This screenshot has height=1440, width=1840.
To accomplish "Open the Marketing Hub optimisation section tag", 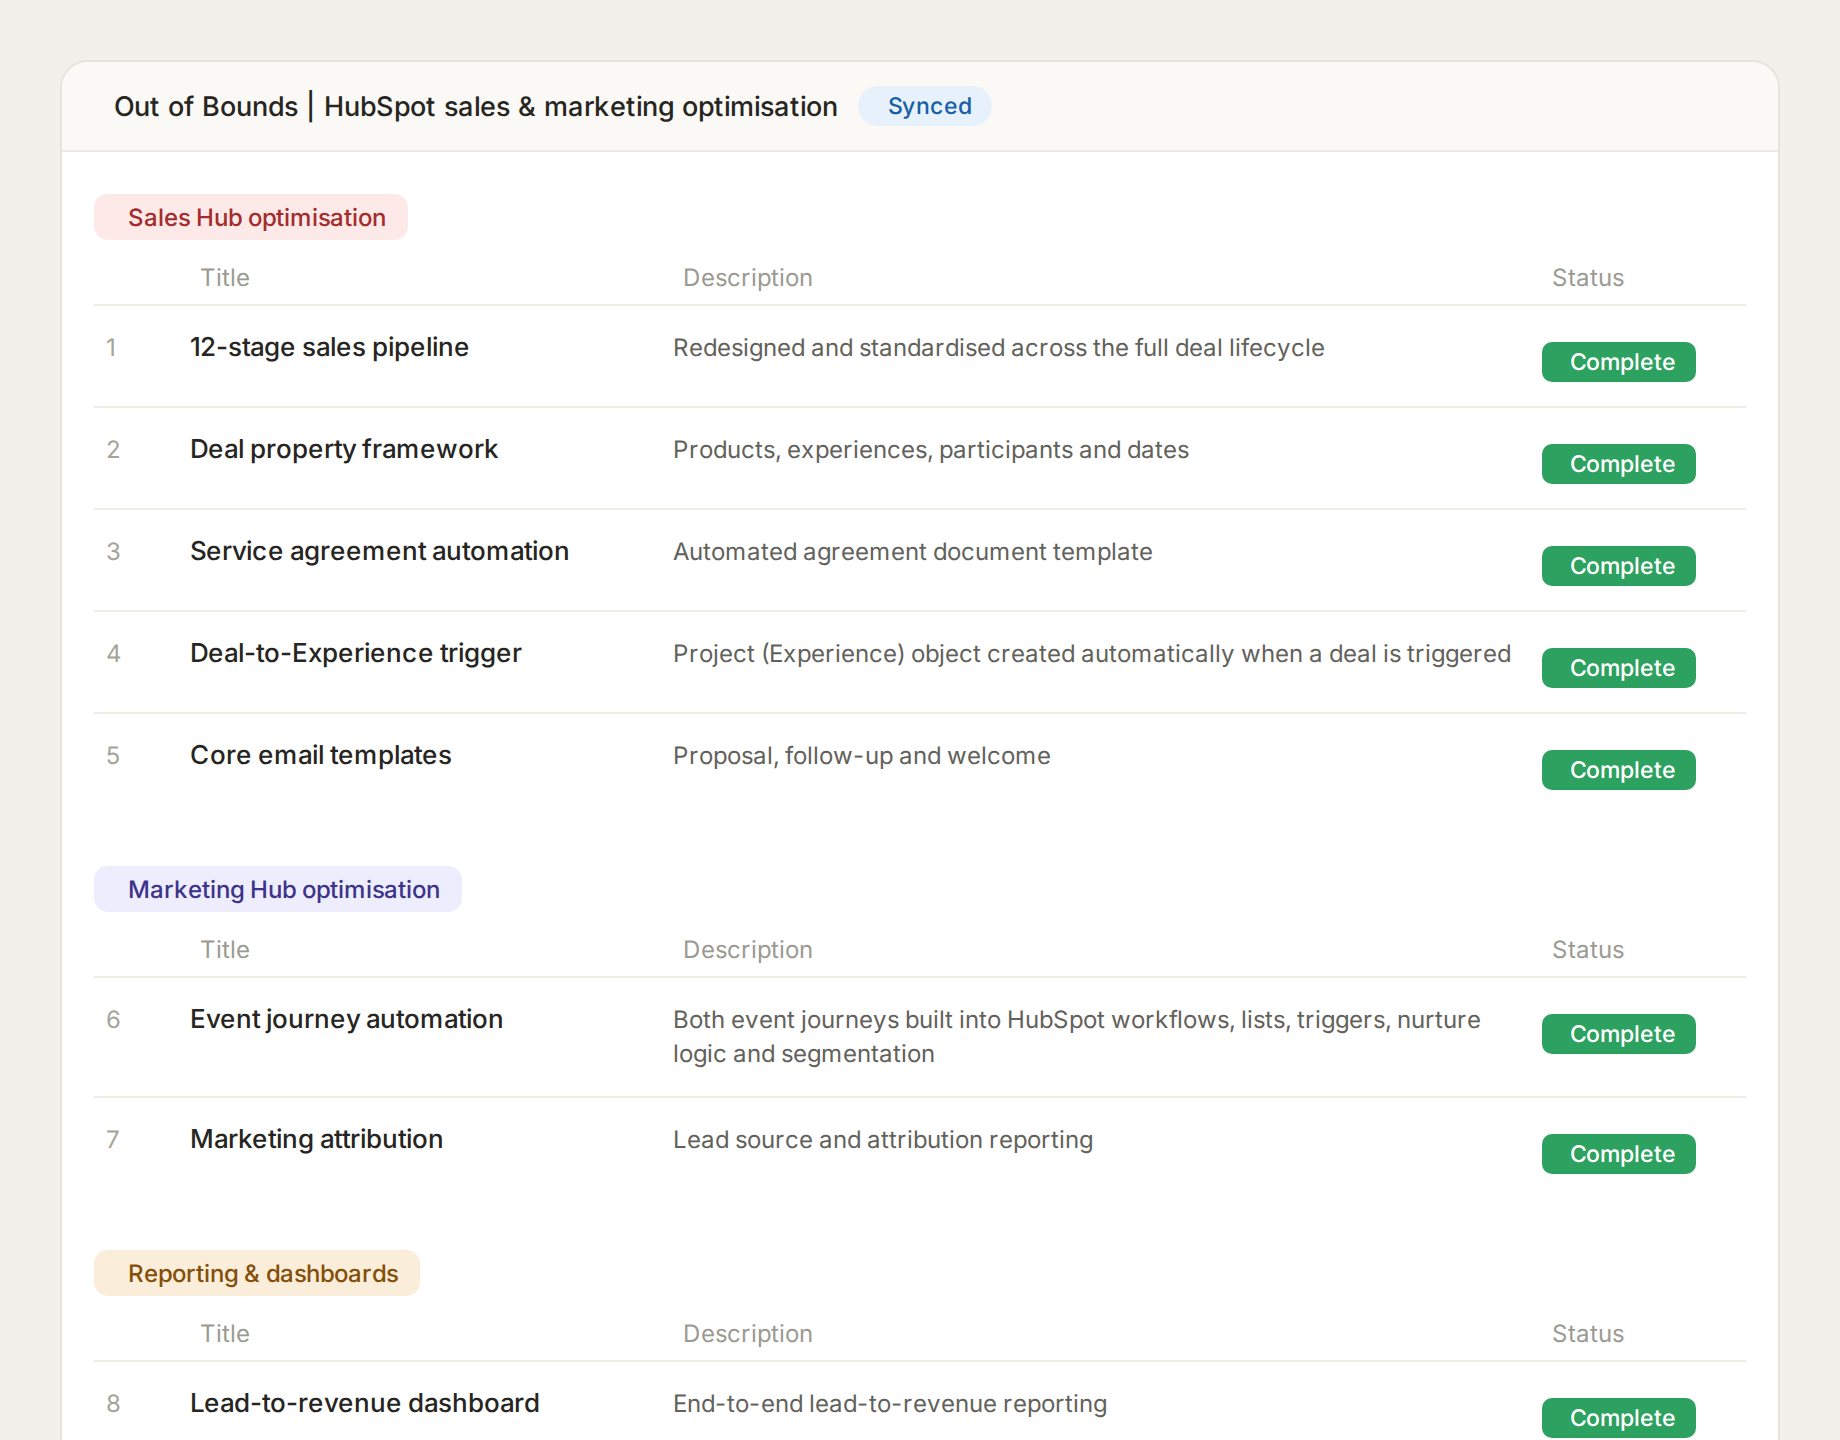I will point(278,889).
